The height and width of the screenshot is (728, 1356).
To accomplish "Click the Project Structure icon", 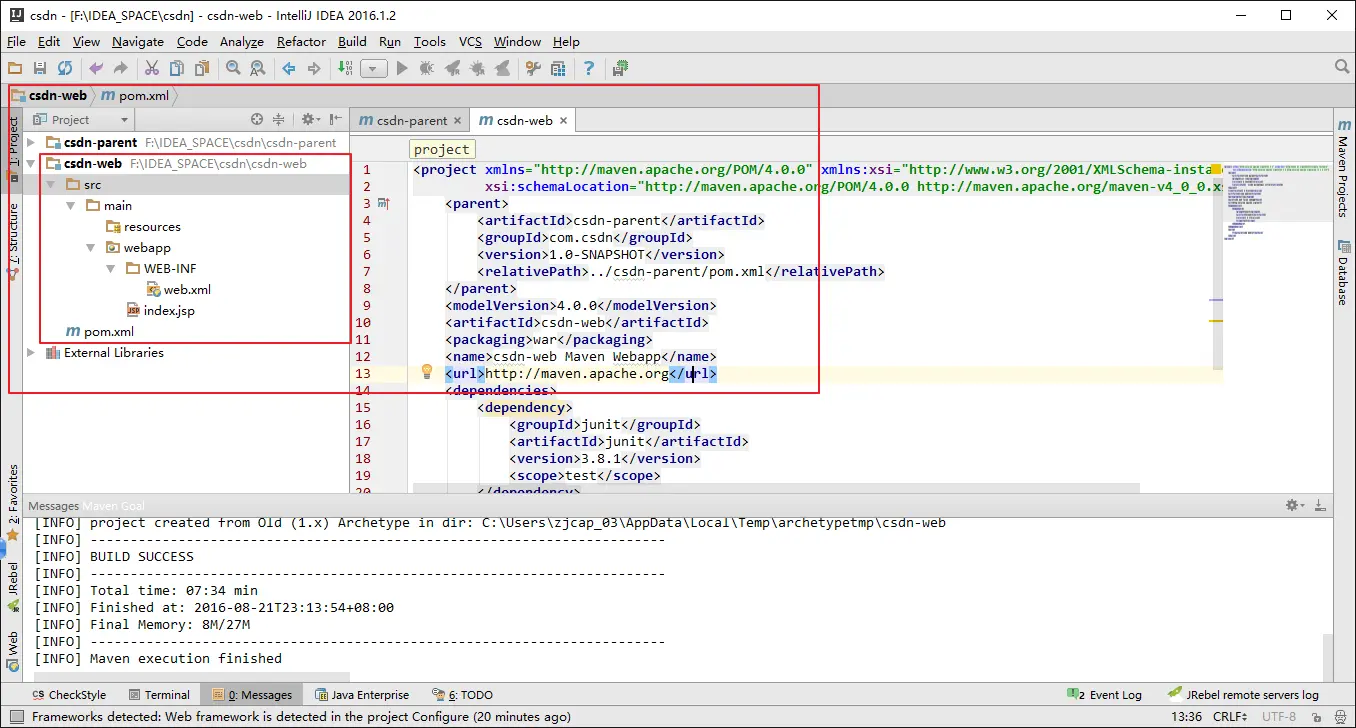I will point(558,68).
